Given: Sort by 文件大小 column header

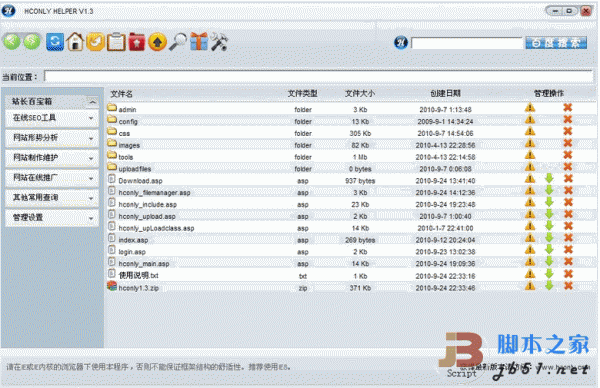Looking at the screenshot, I should pyautogui.click(x=360, y=93).
